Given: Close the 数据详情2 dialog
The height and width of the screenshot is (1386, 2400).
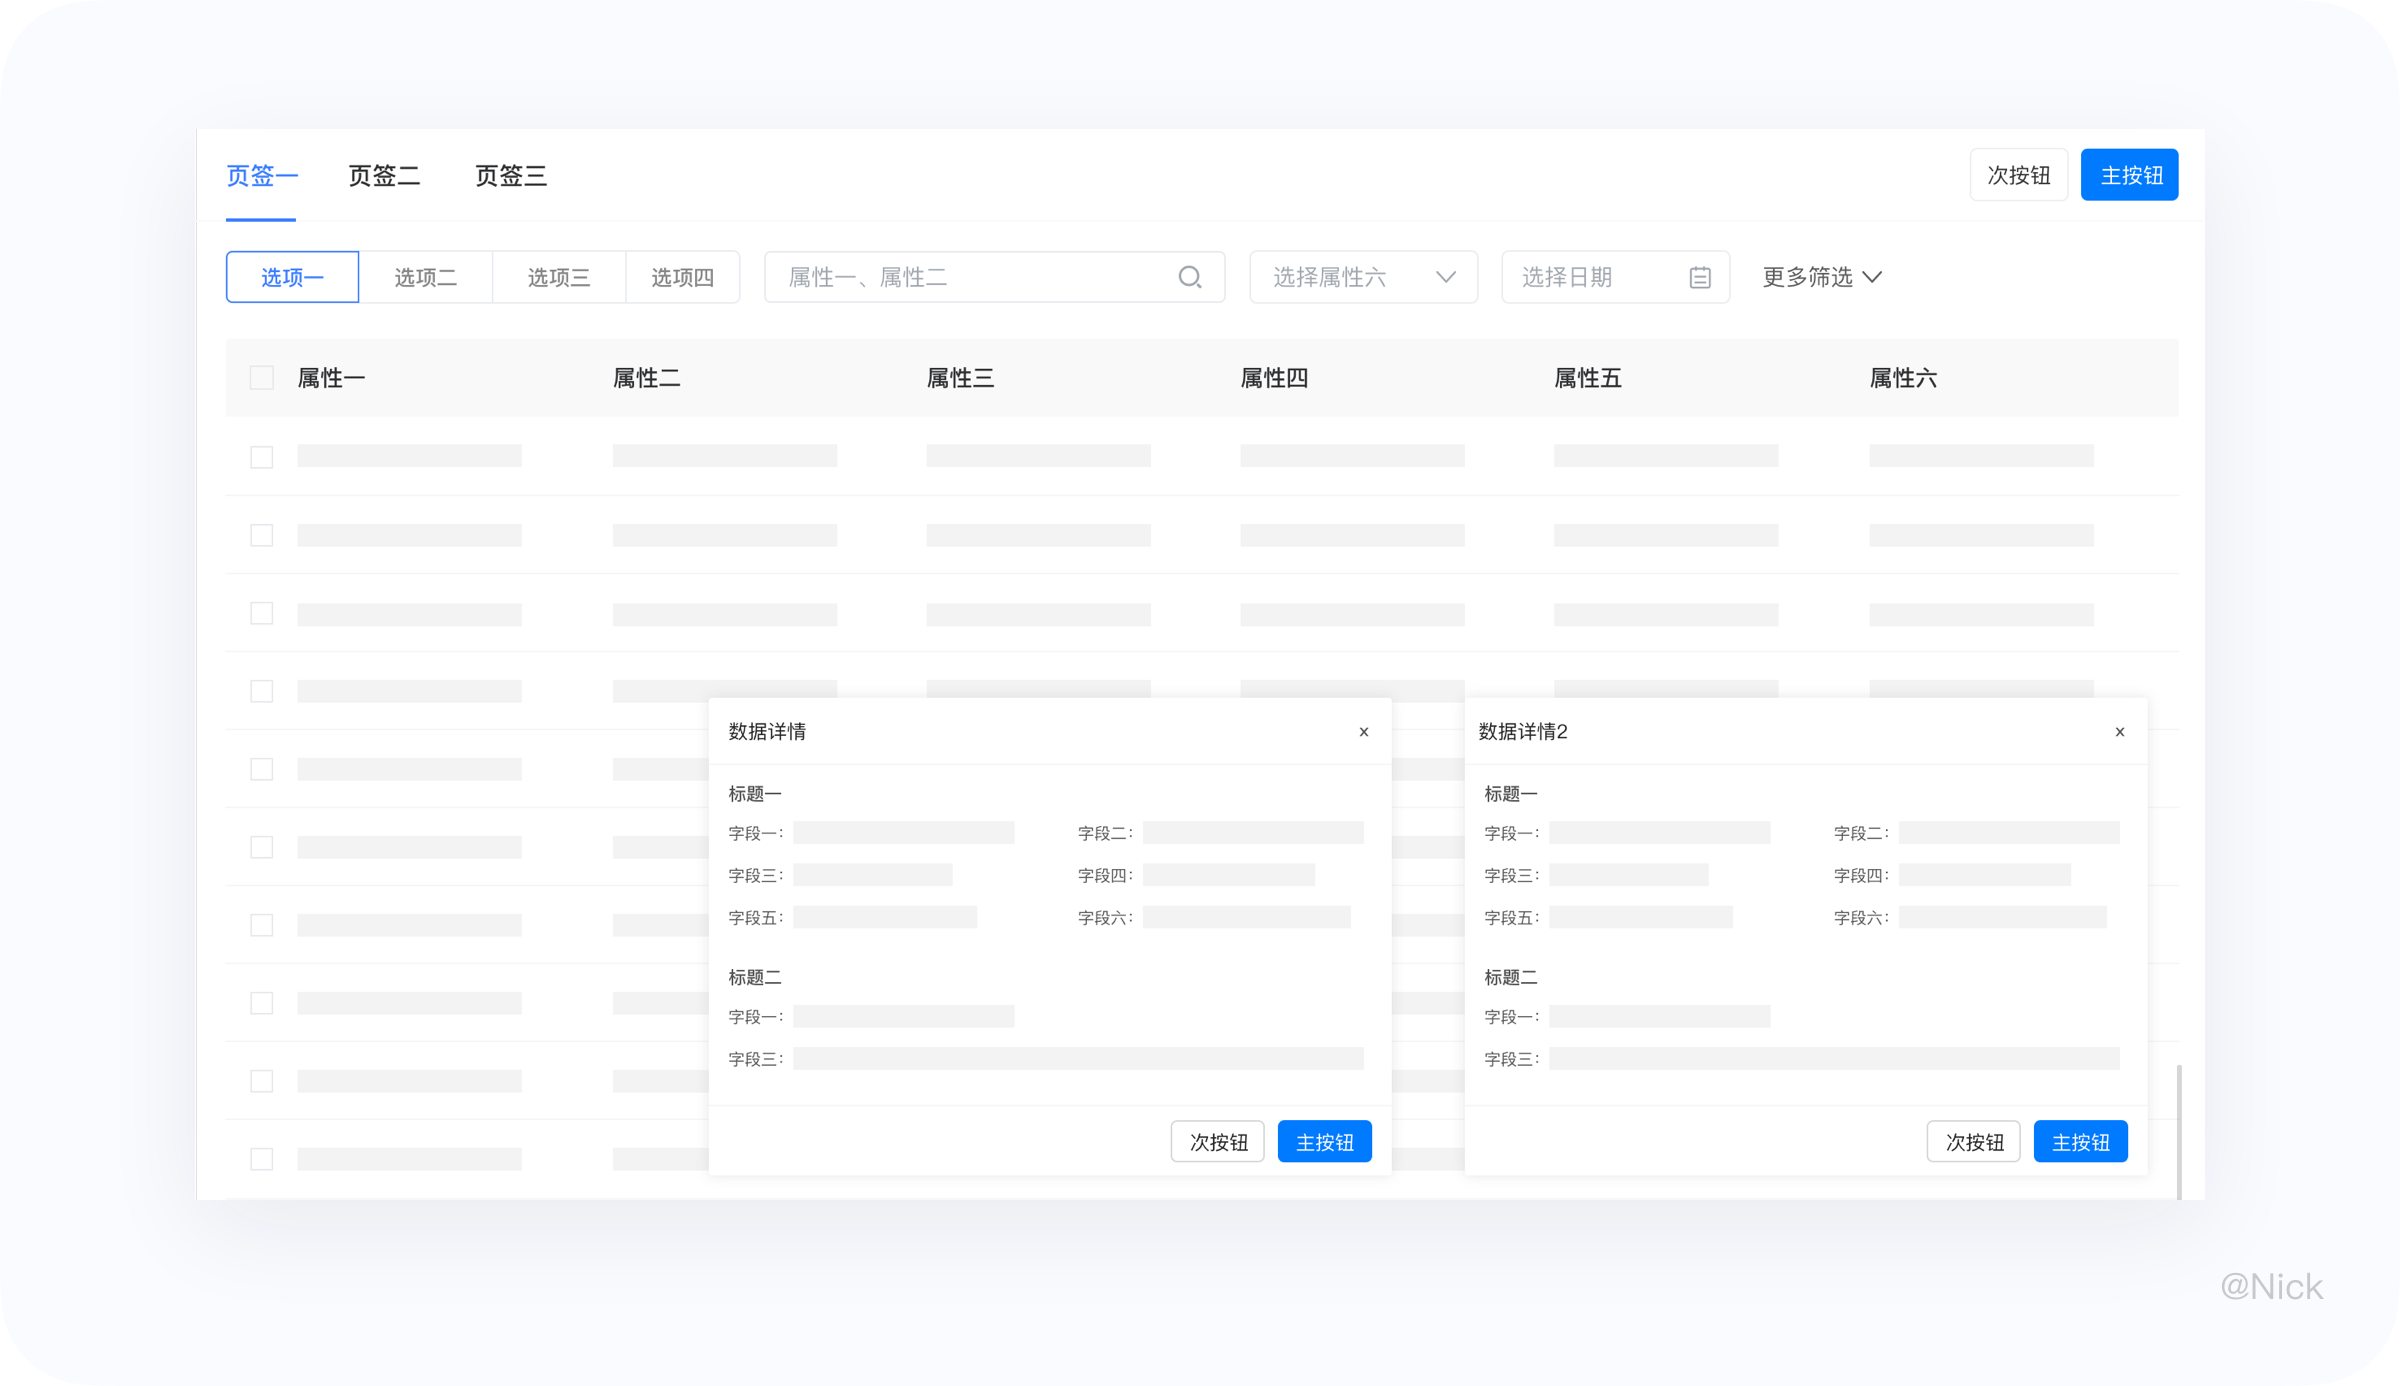Looking at the screenshot, I should pyautogui.click(x=2120, y=732).
